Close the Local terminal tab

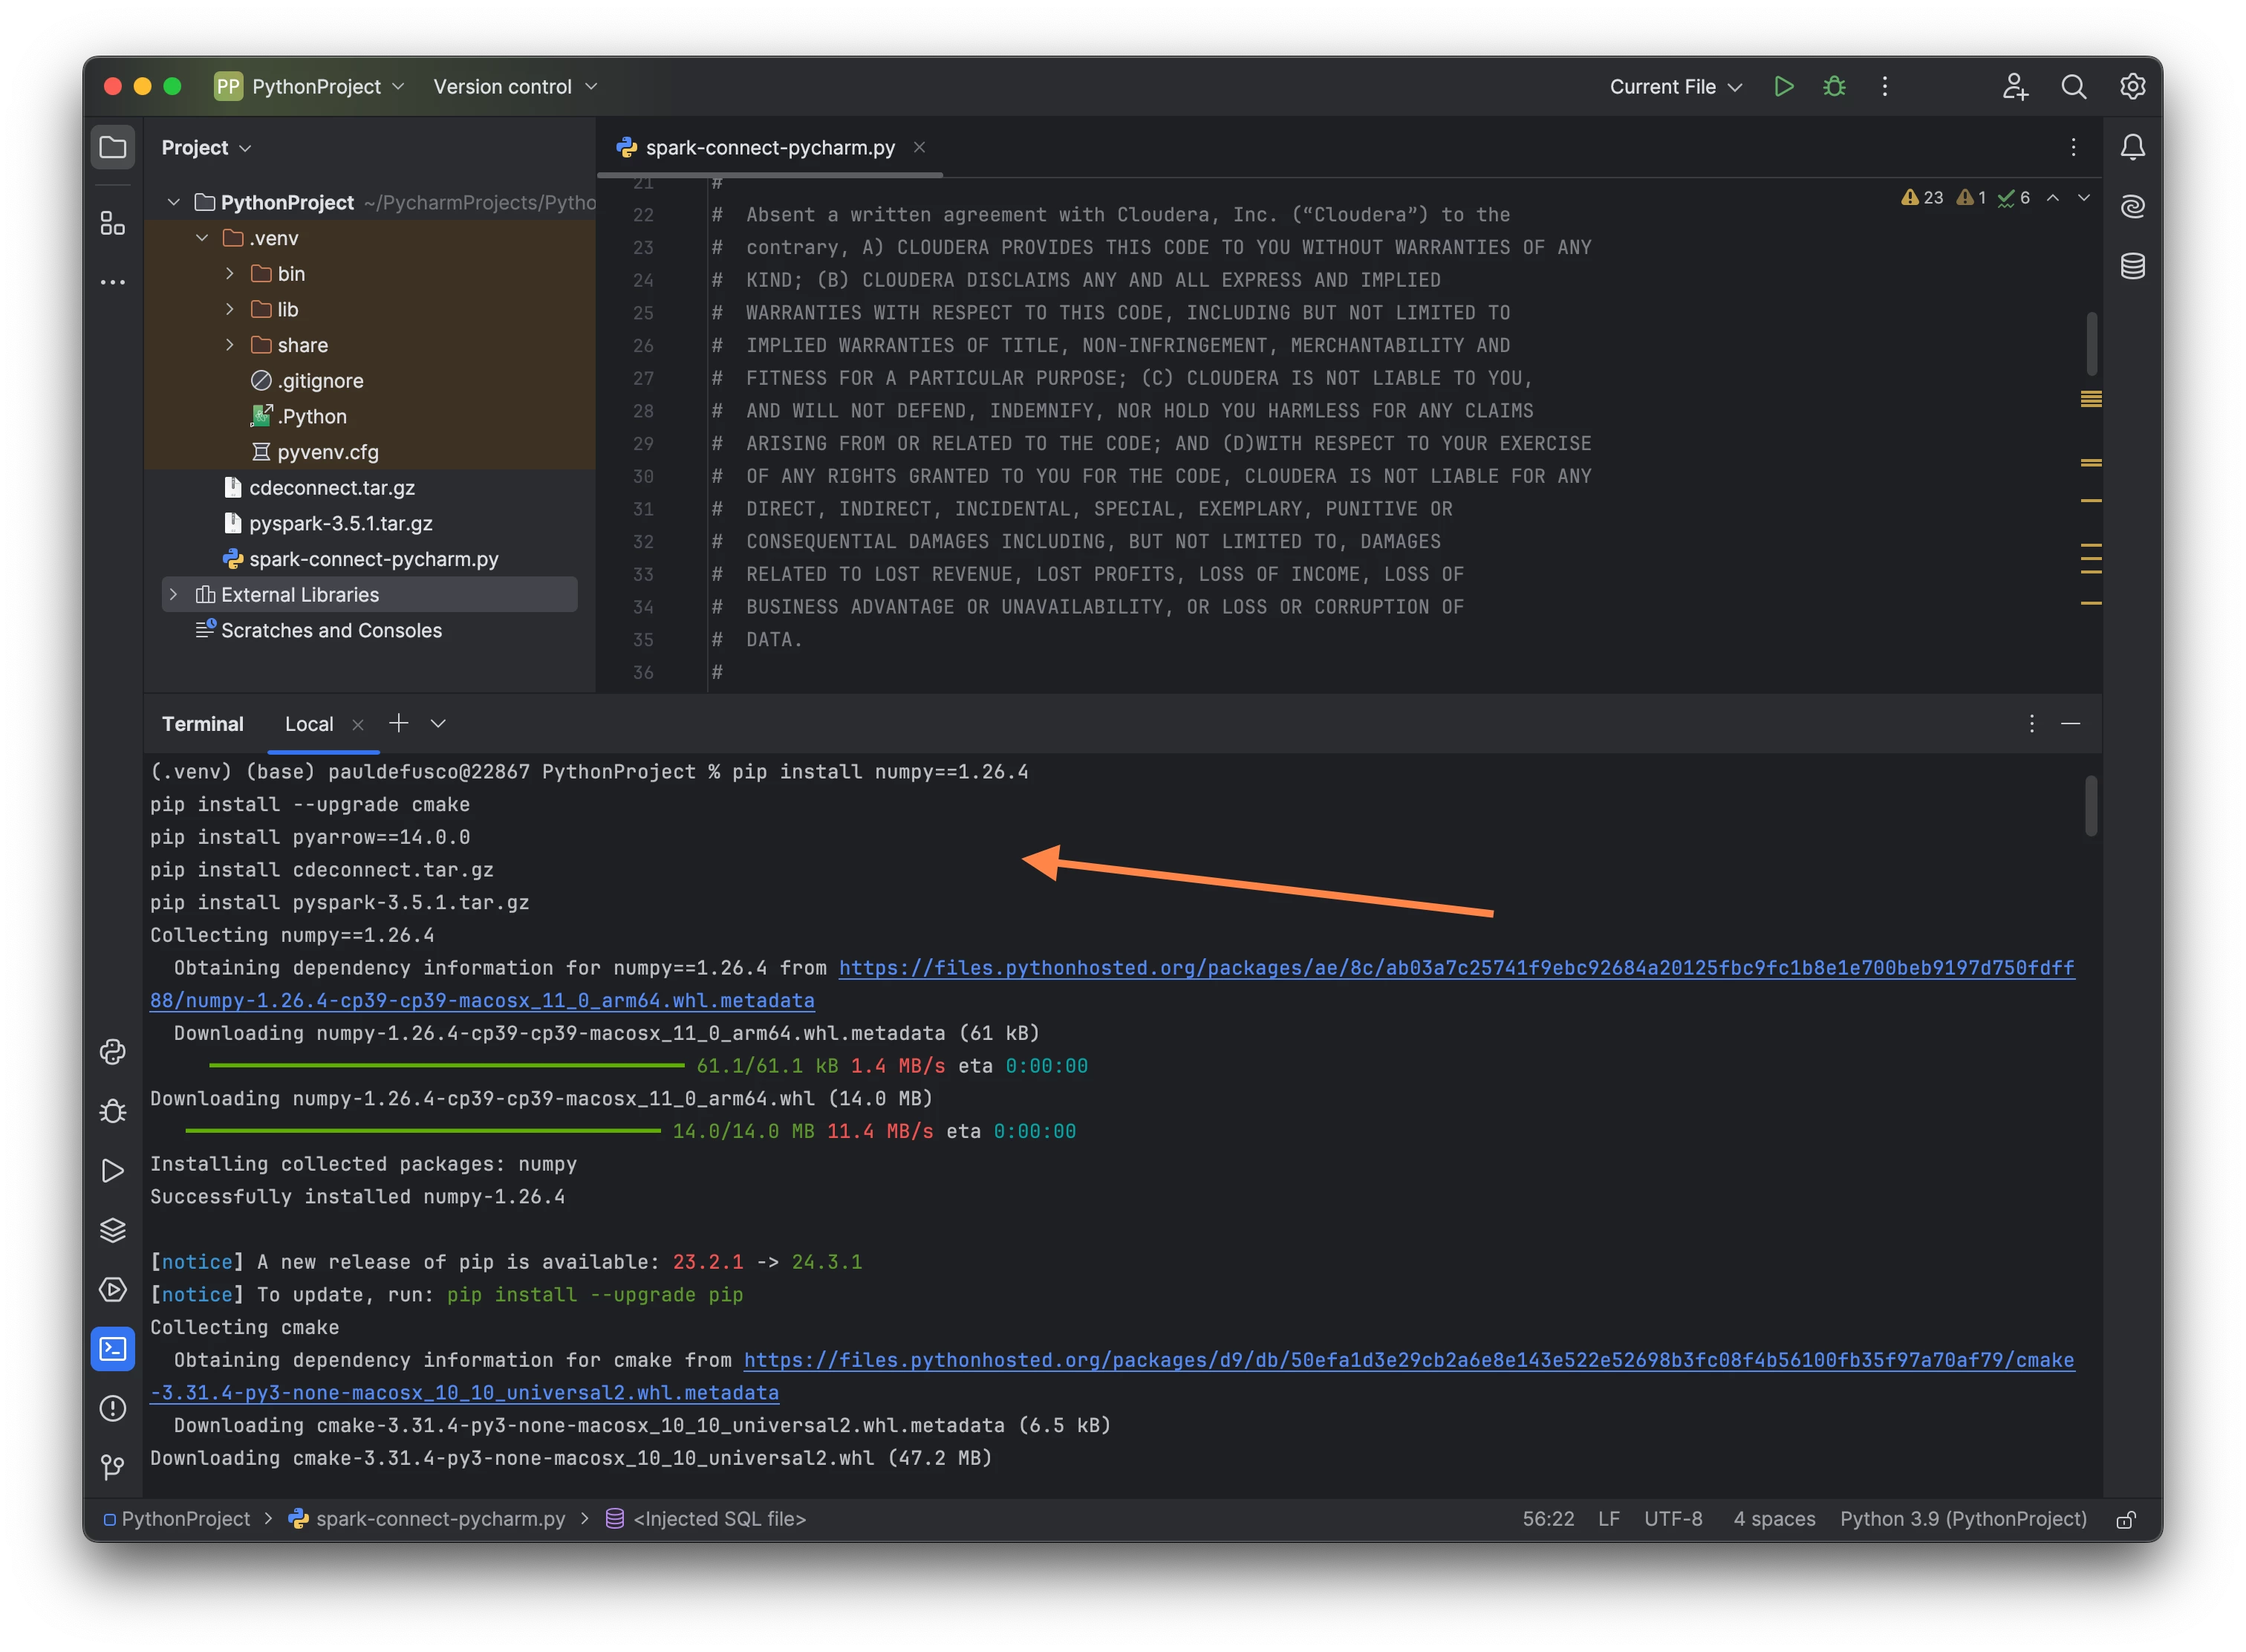point(358,725)
